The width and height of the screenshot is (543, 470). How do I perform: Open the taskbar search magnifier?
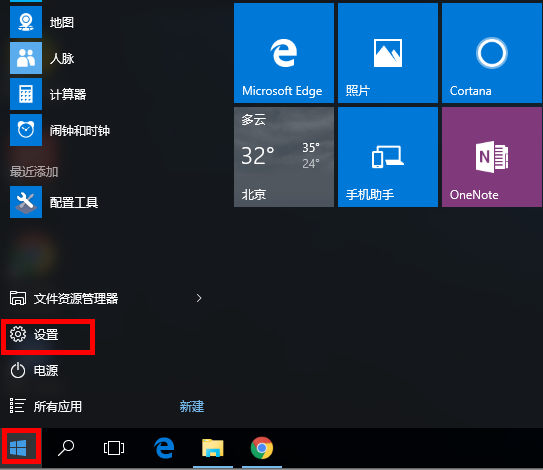[x=66, y=448]
